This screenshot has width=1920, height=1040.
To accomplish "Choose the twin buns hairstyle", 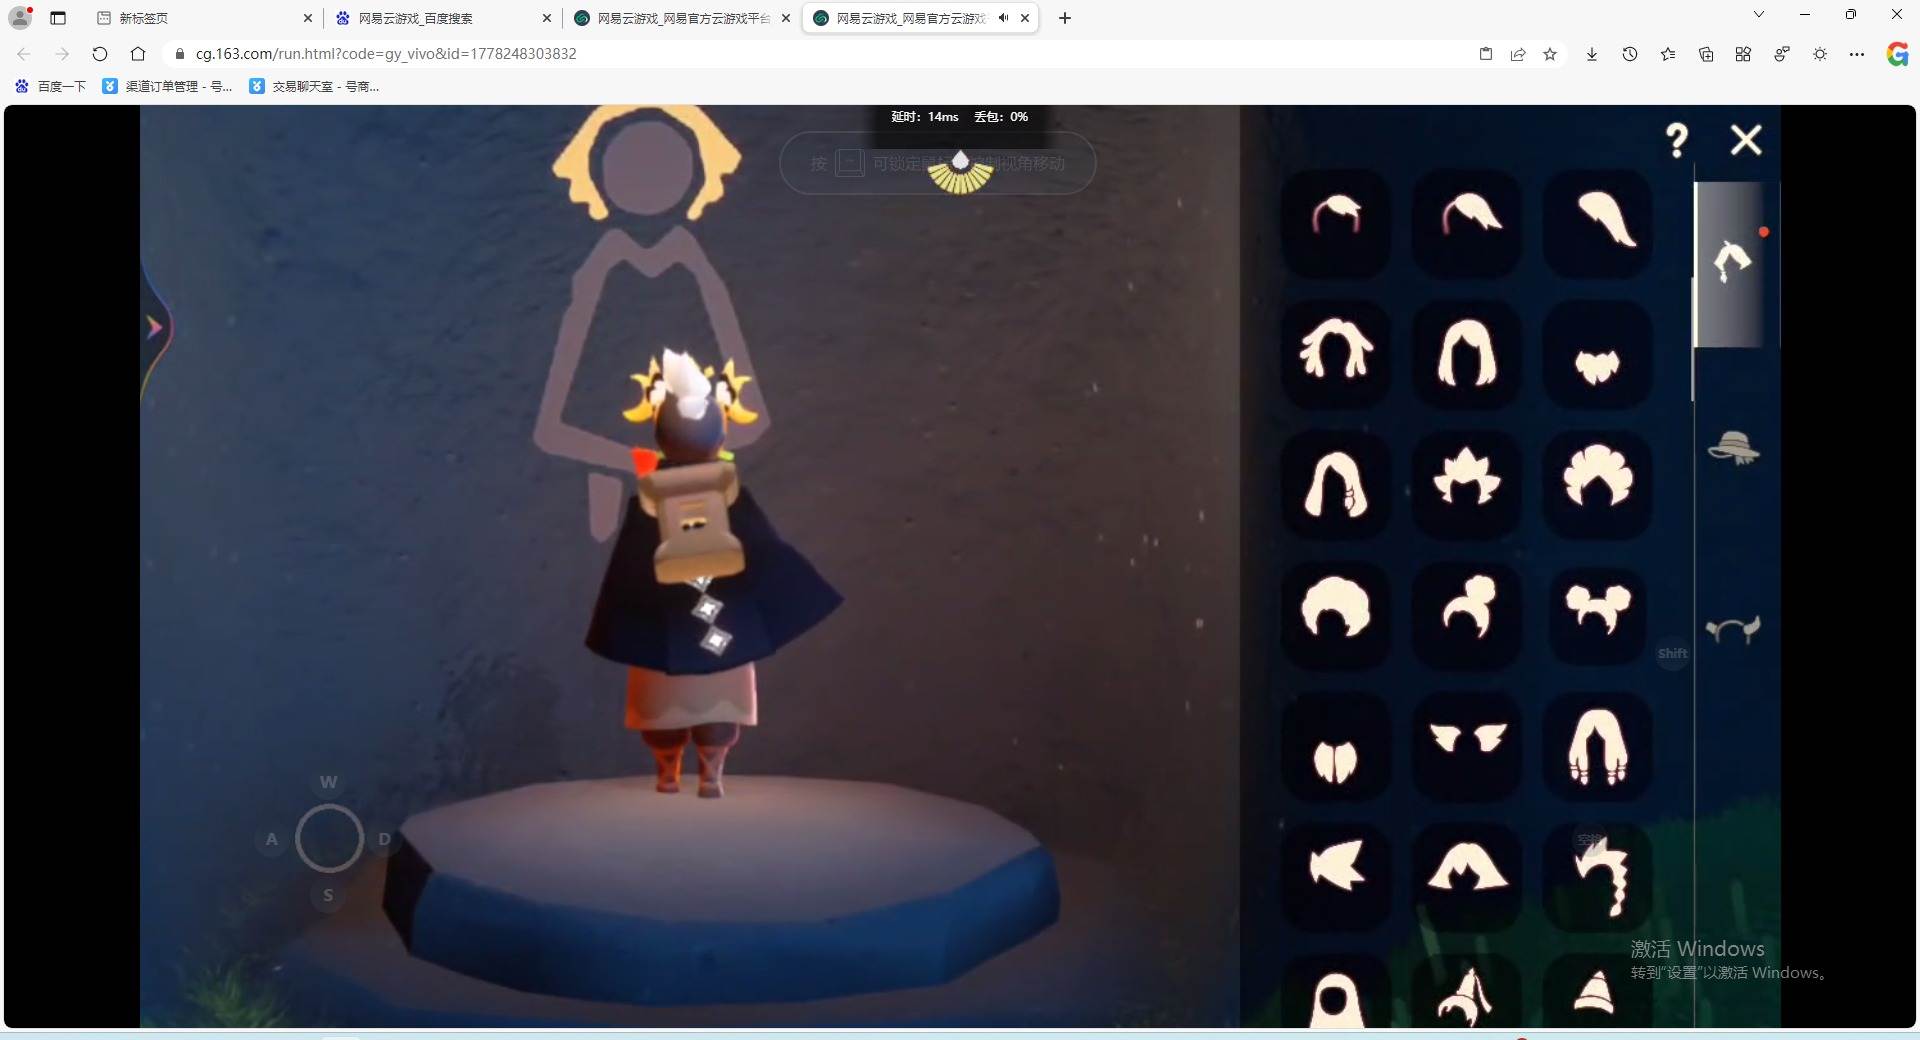I will coord(1598,614).
